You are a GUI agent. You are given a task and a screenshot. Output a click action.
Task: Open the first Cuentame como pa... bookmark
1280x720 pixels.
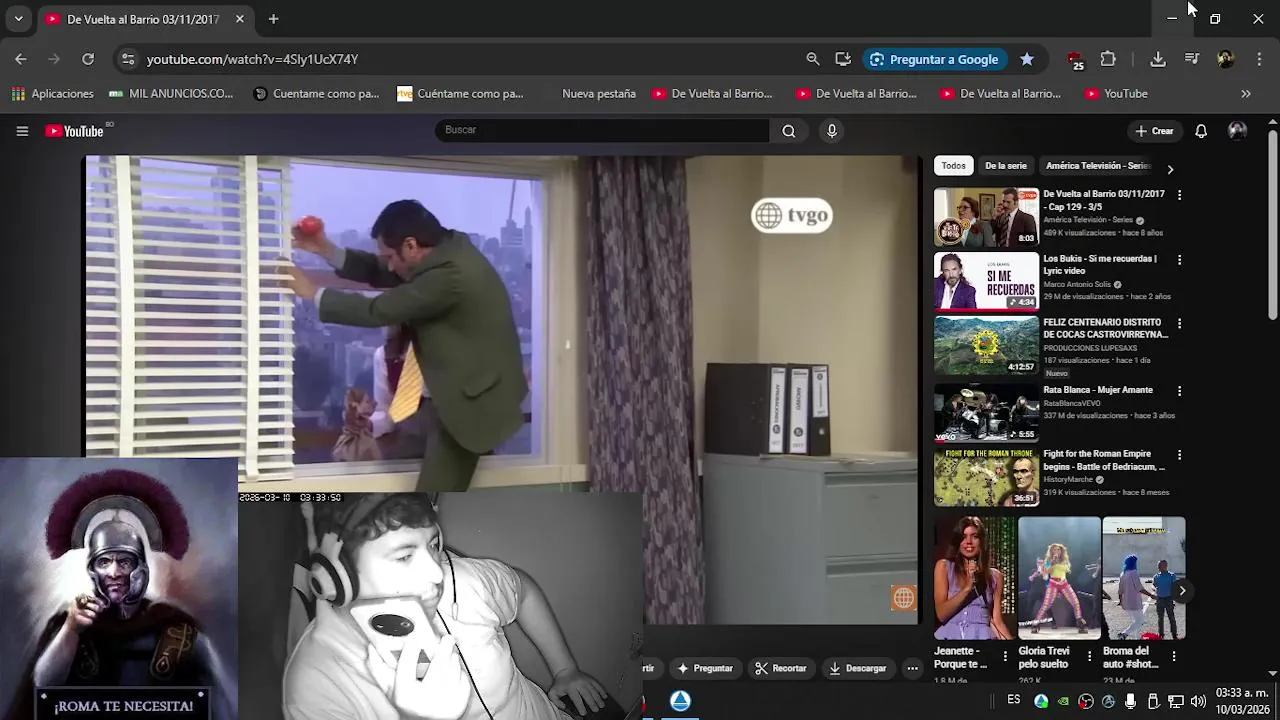[316, 94]
